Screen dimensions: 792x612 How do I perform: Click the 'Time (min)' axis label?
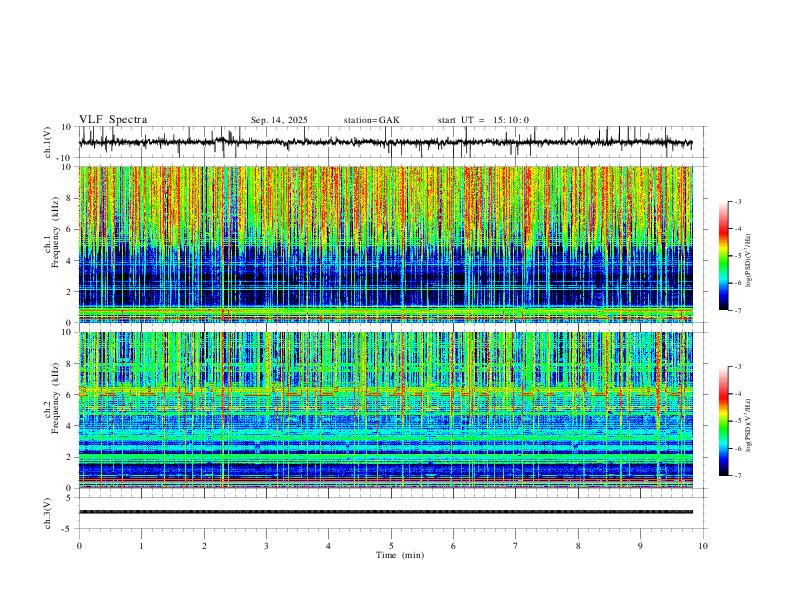[400, 555]
